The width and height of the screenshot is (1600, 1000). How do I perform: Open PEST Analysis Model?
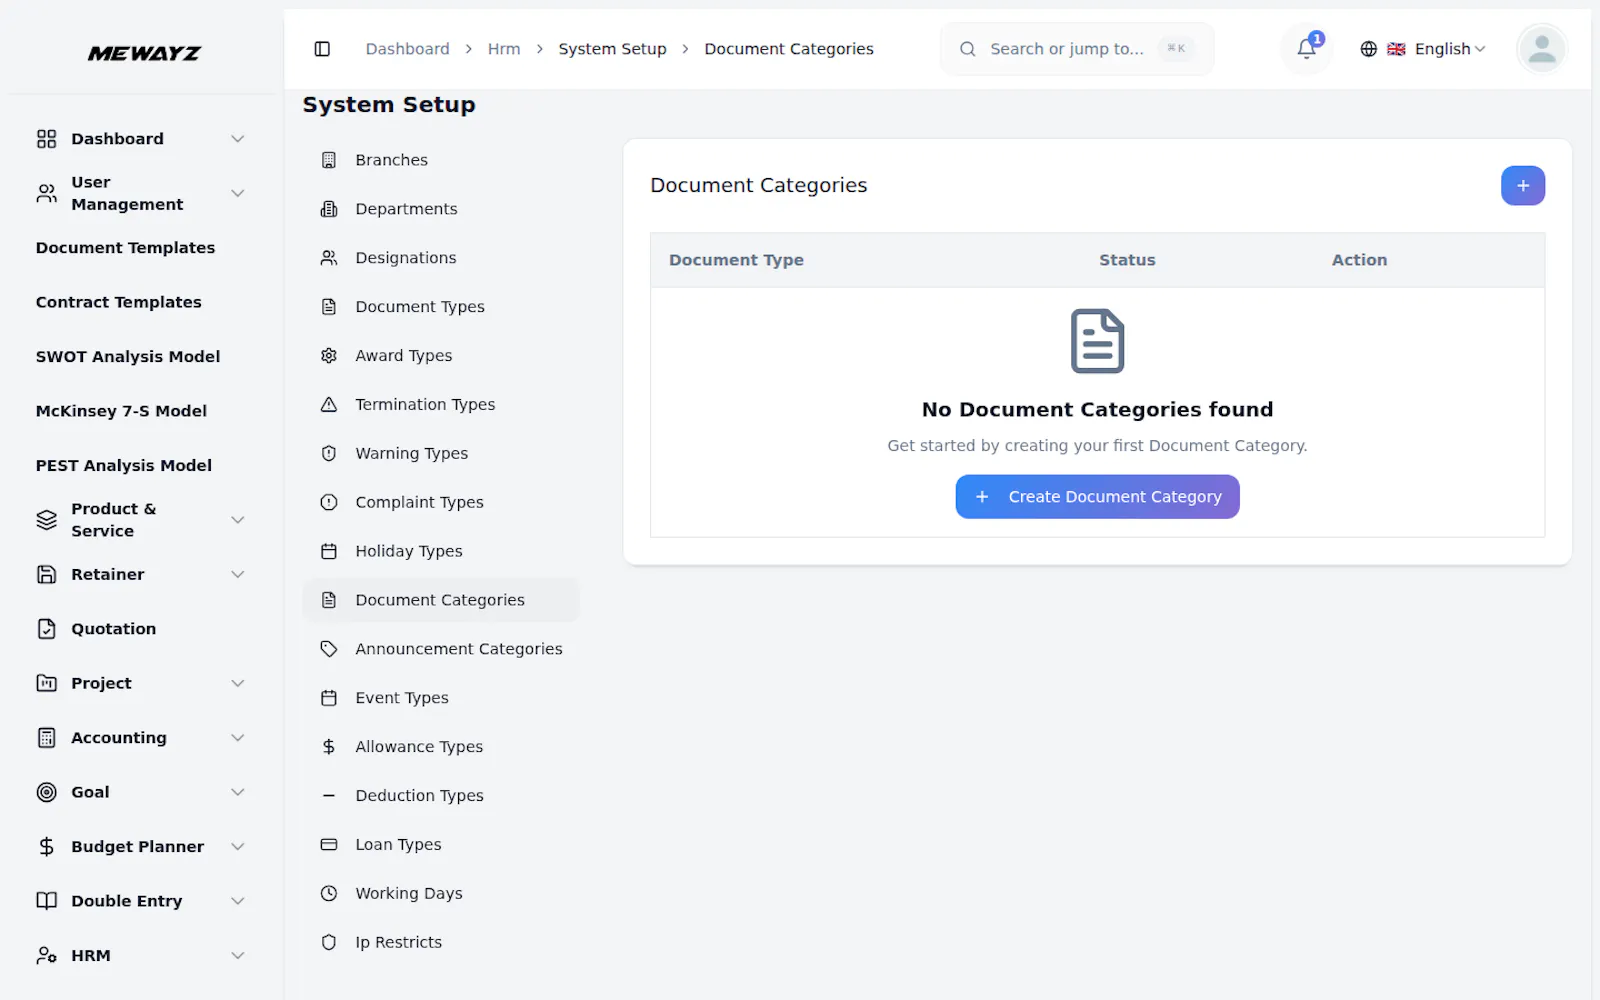tap(124, 466)
